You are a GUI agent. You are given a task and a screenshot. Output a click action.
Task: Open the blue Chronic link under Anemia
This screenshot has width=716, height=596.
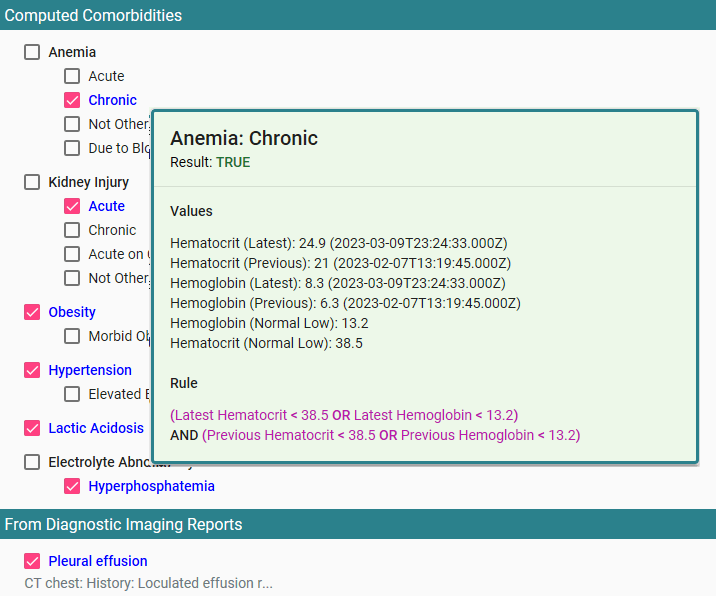point(112,100)
